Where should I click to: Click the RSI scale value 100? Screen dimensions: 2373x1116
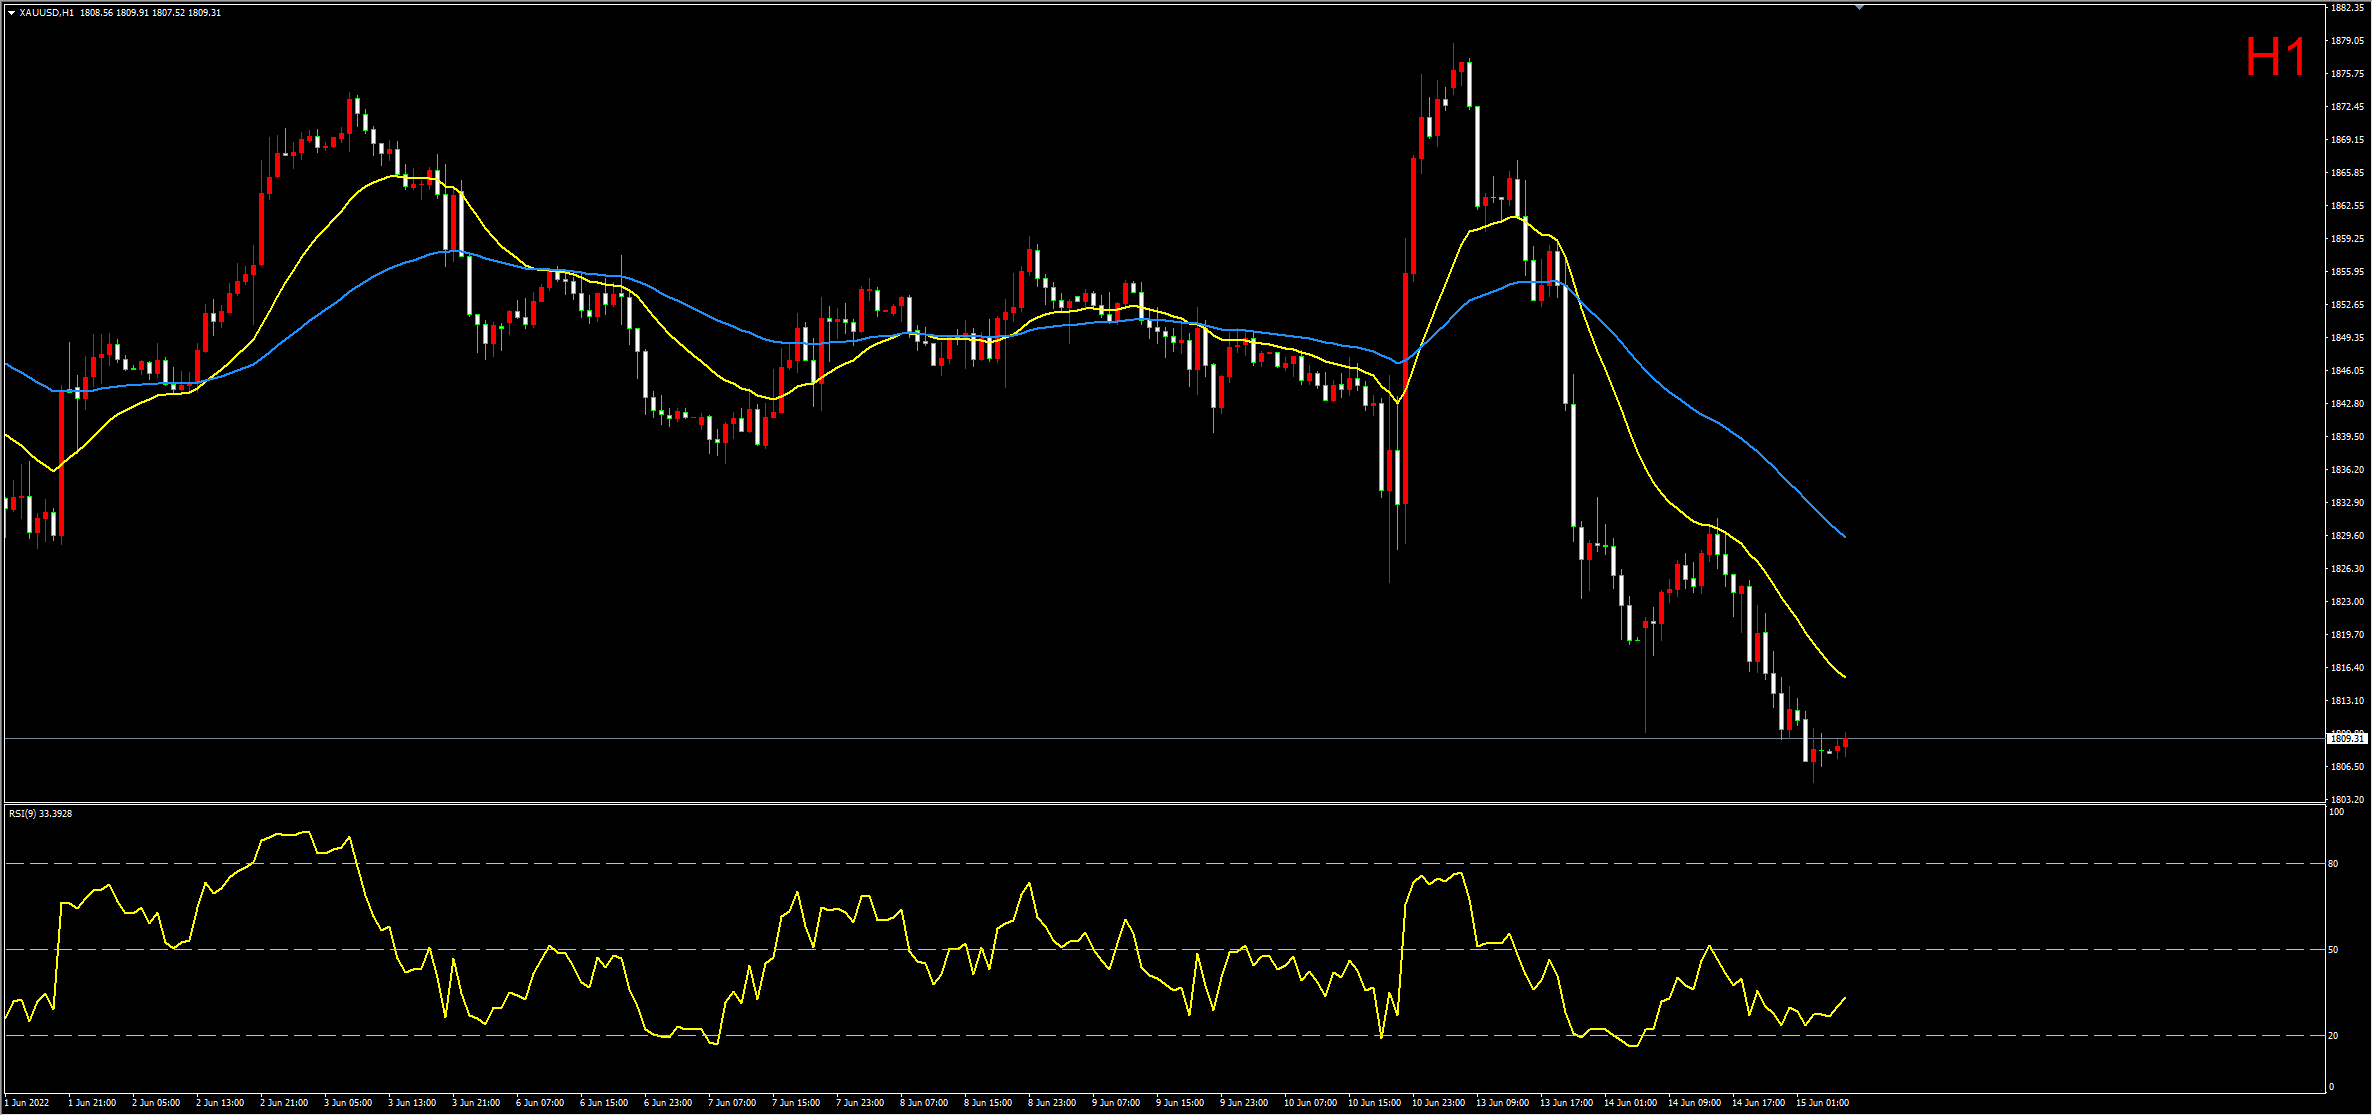(2336, 812)
